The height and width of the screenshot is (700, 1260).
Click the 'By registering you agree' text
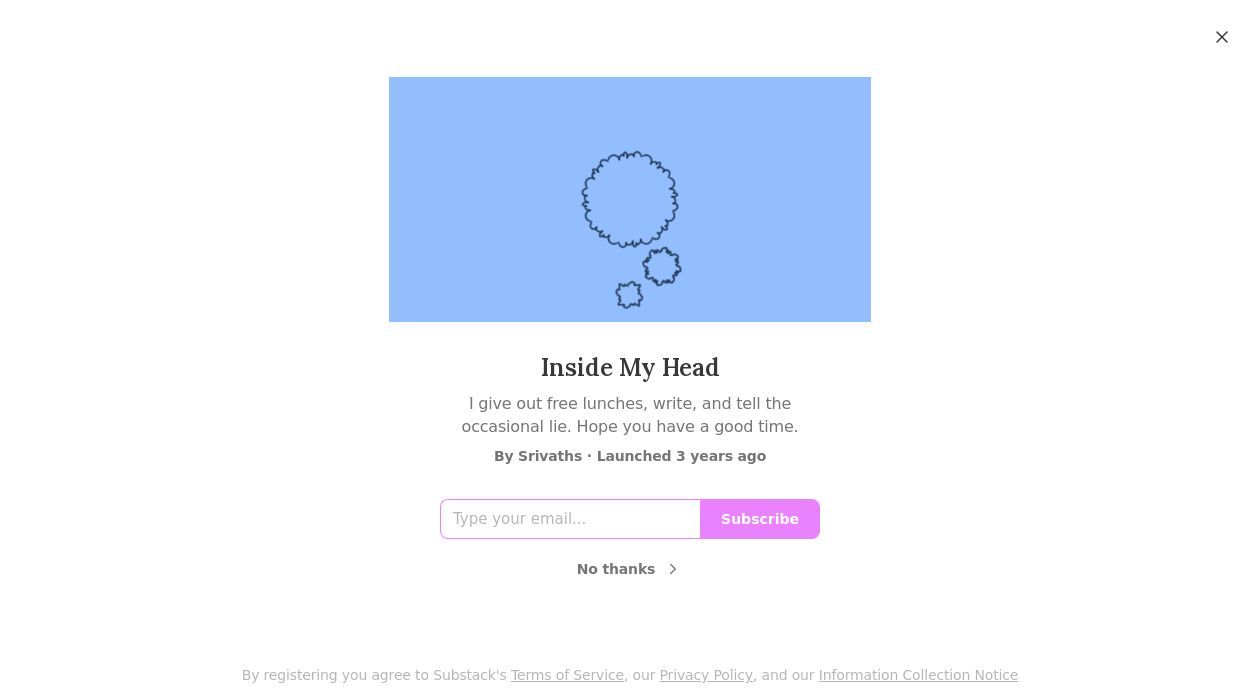click(335, 675)
